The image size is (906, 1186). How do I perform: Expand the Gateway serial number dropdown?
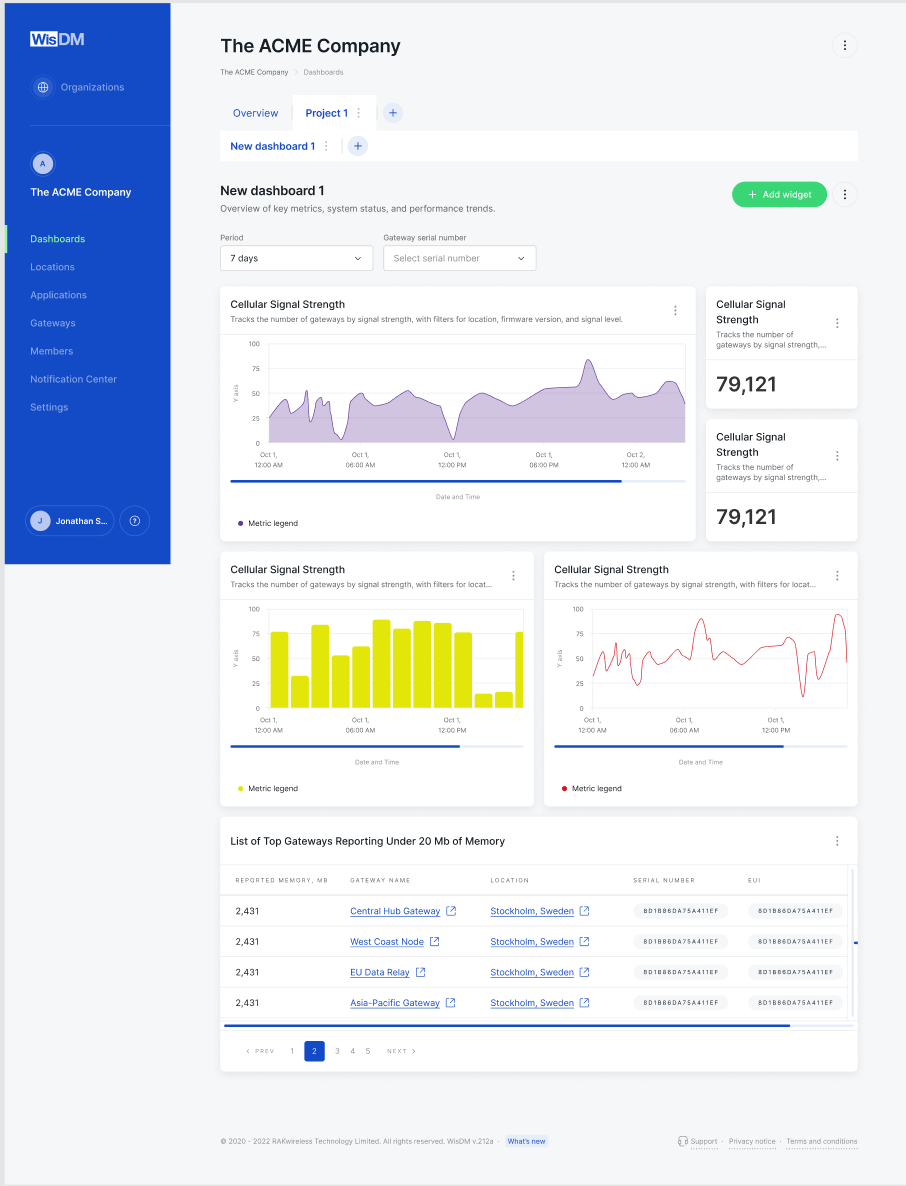(x=460, y=258)
